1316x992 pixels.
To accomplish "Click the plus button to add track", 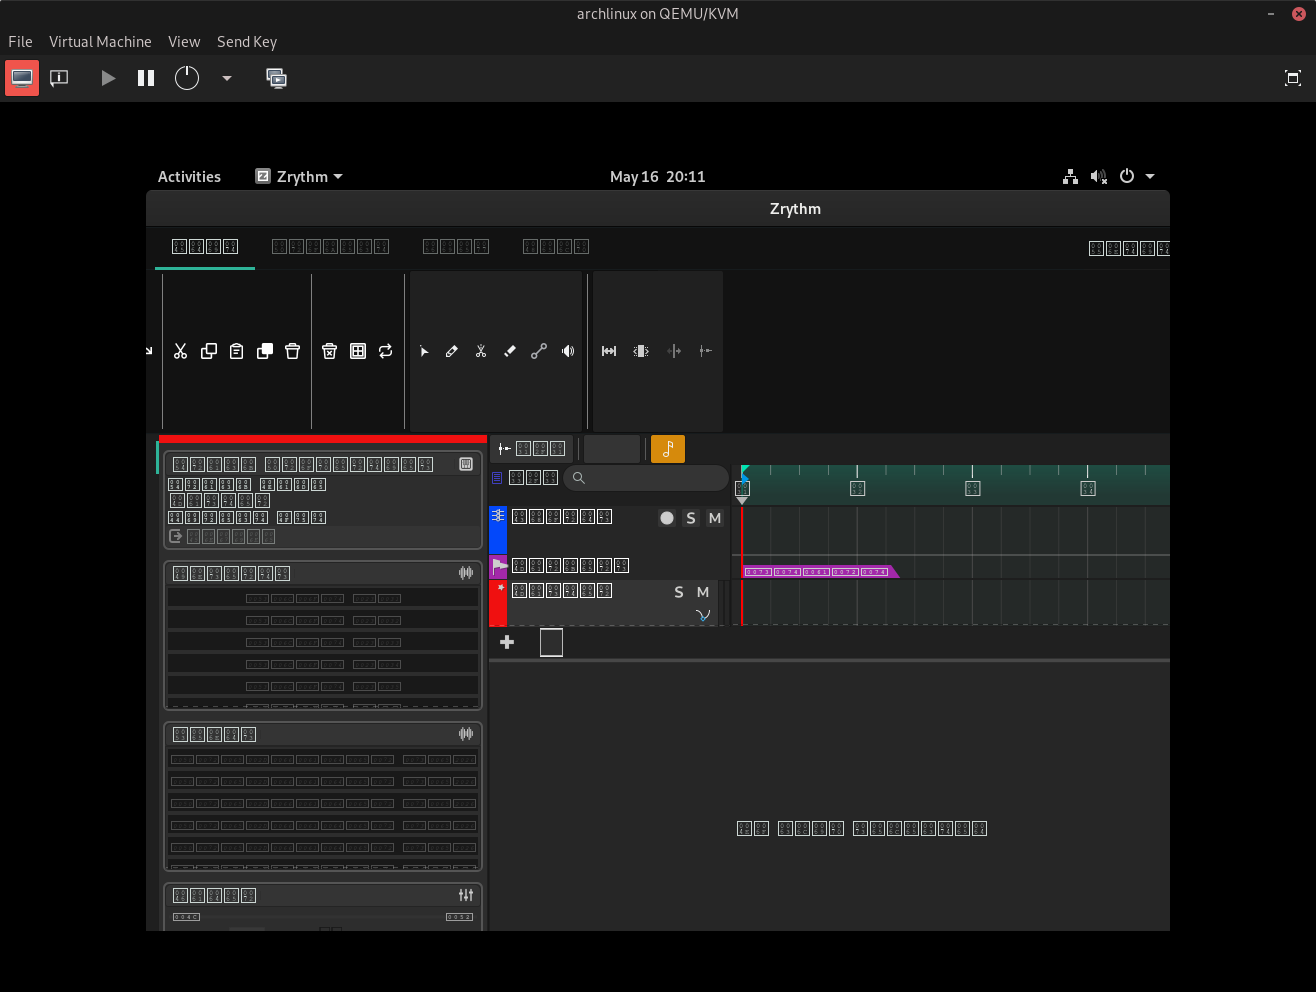I will [507, 643].
